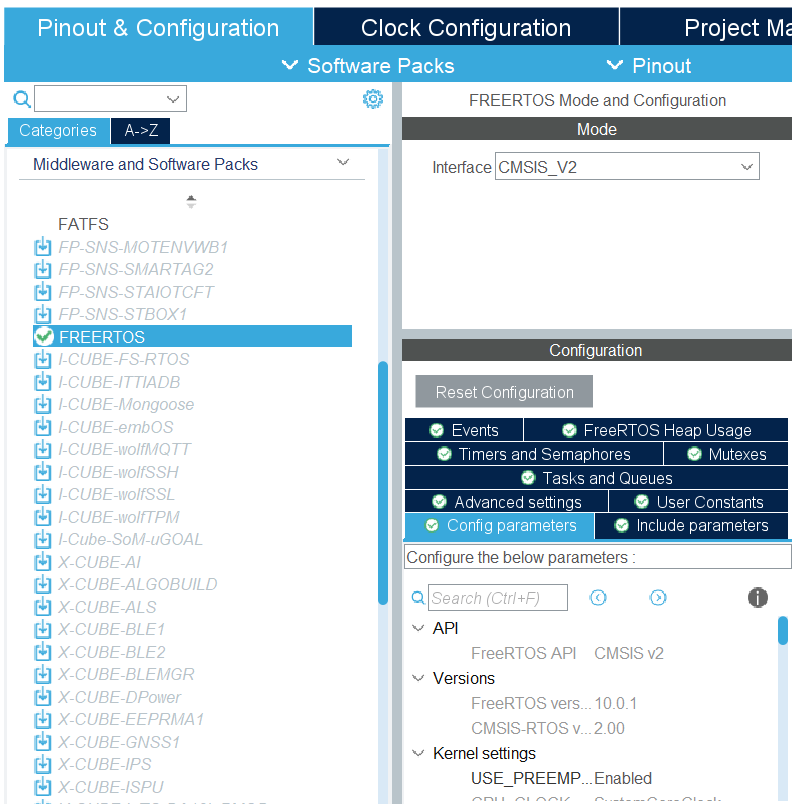Viewport: 792px width, 804px height.
Task: Collapse the Kernel settings group
Action: (x=418, y=753)
